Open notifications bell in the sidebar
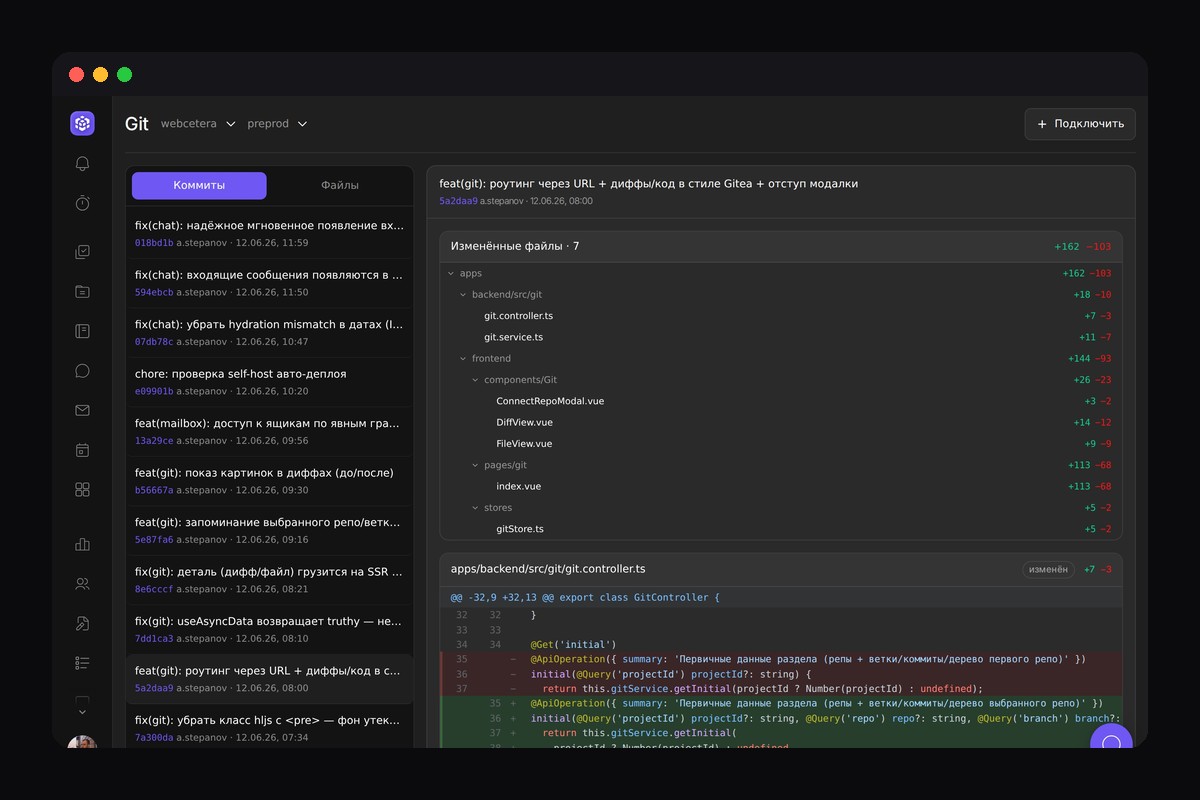Screen dimensions: 1200x800 point(82,164)
